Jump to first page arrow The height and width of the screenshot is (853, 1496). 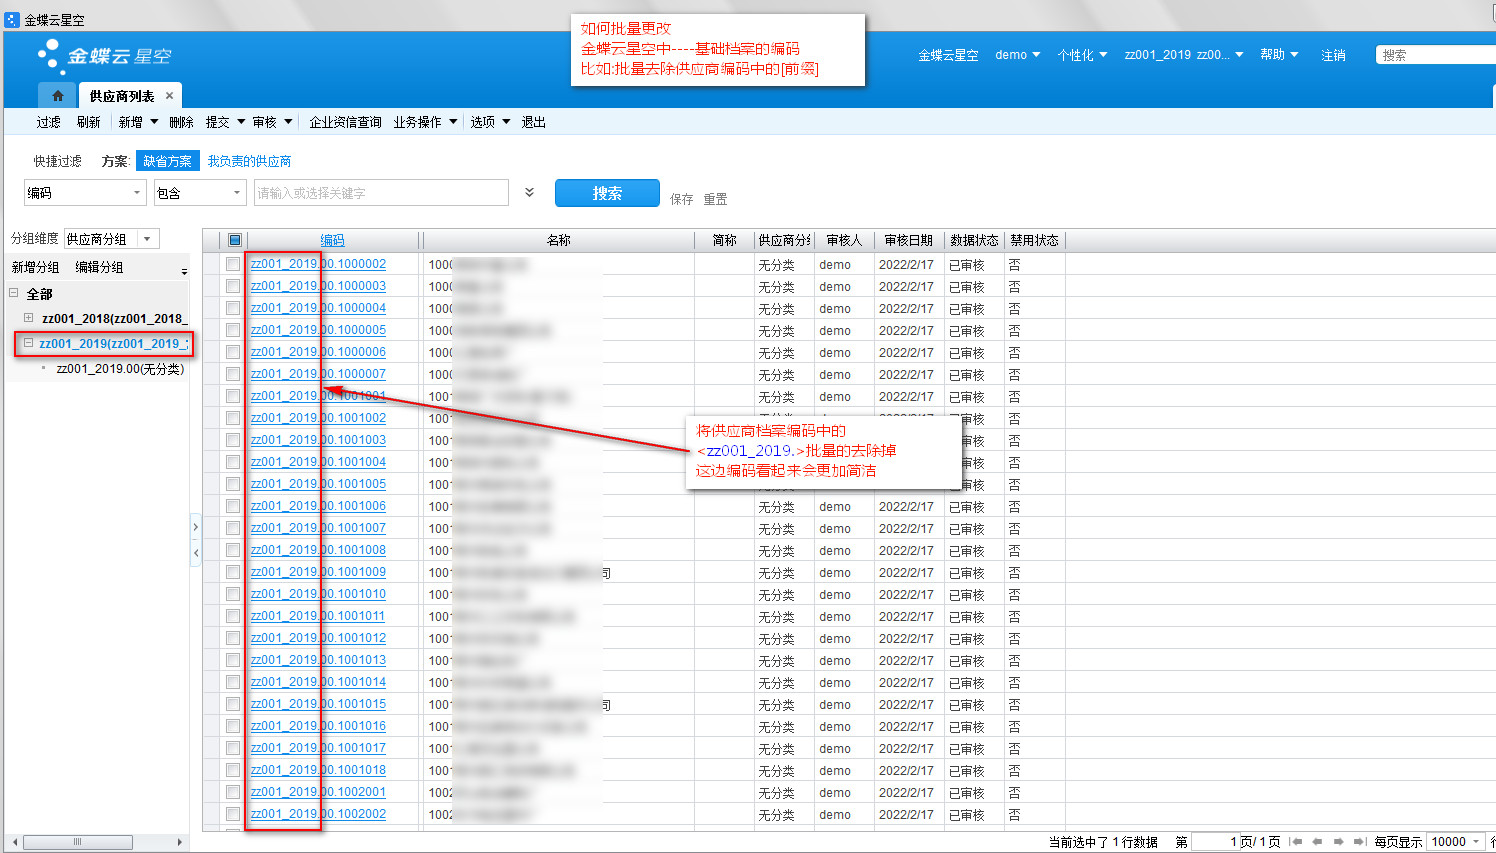[1296, 842]
